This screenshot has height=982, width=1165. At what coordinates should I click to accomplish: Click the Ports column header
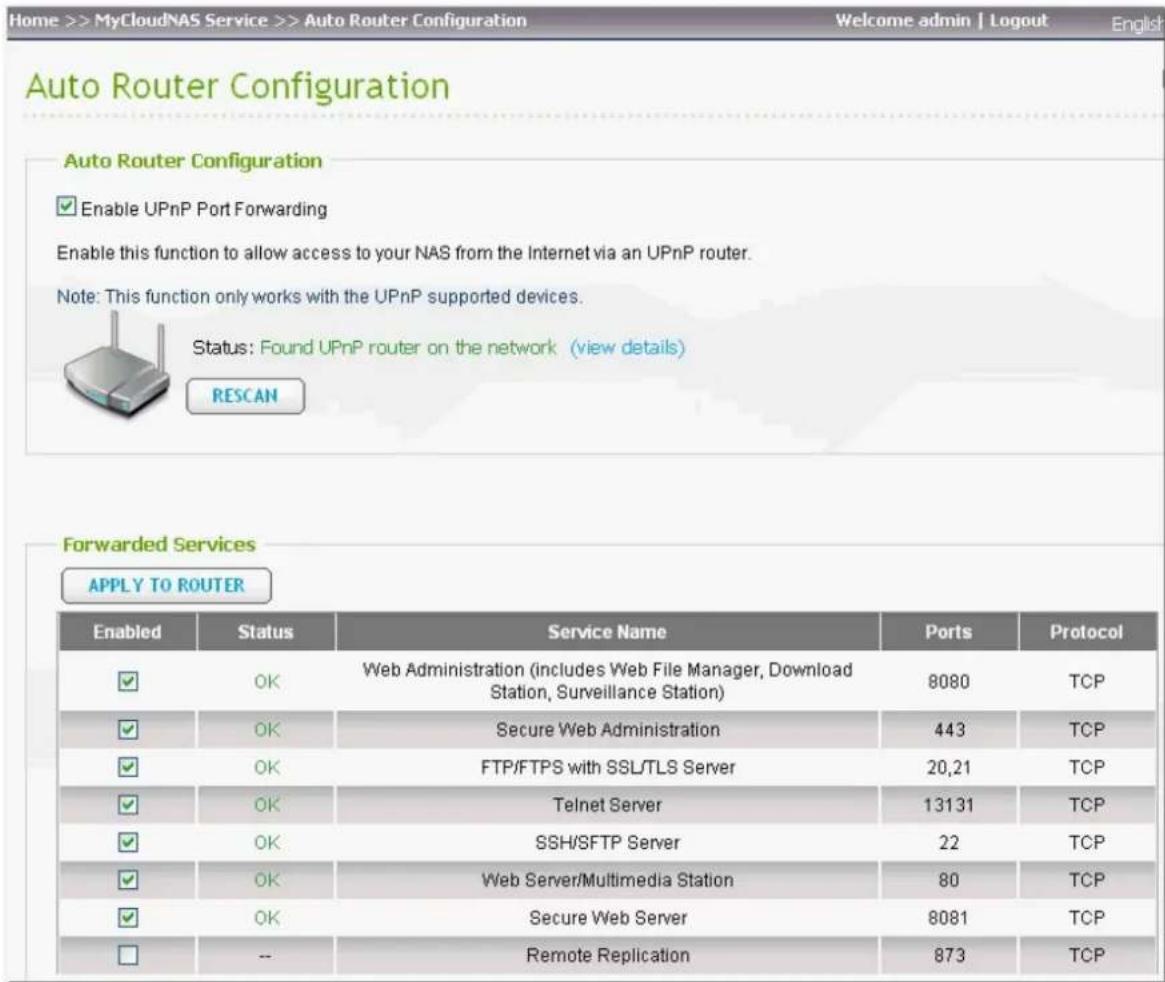[x=949, y=632]
